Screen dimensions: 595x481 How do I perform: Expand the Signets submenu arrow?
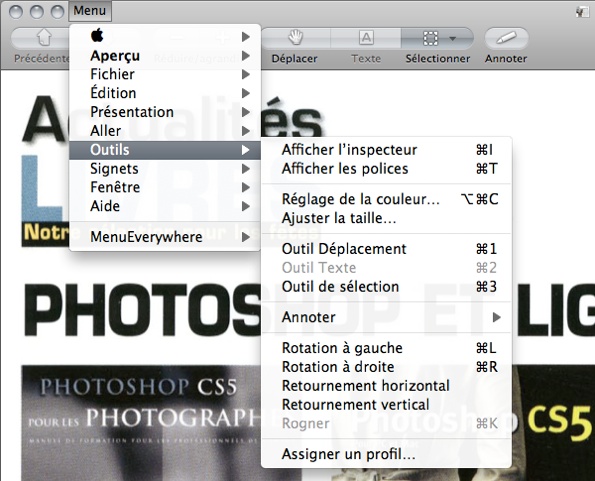[x=246, y=169]
